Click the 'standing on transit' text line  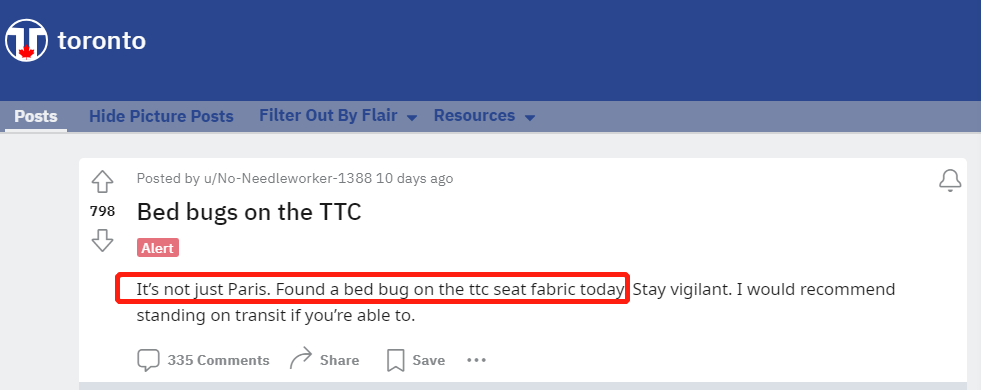[276, 315]
